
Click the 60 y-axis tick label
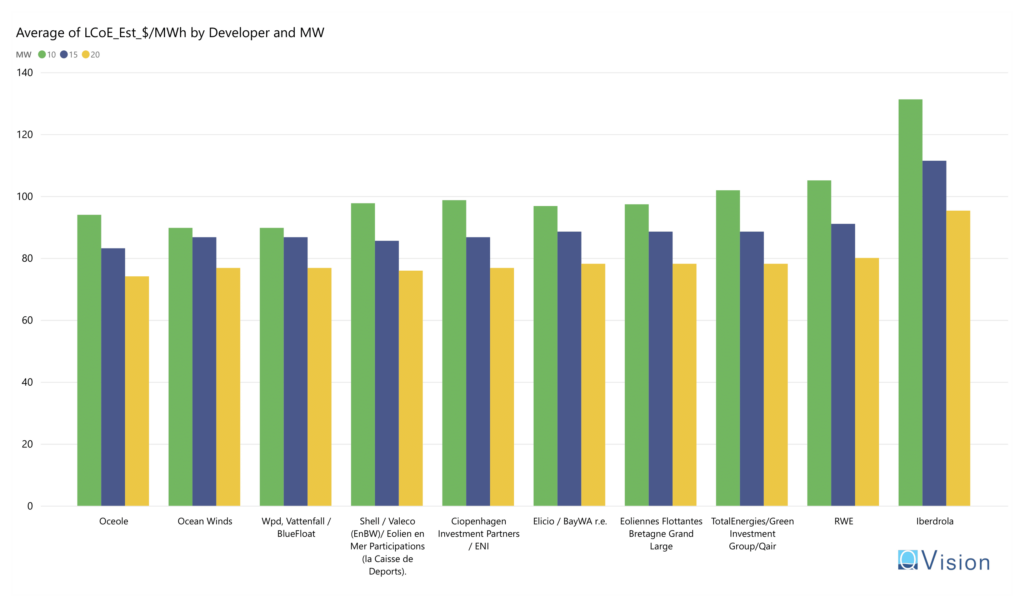click(27, 320)
